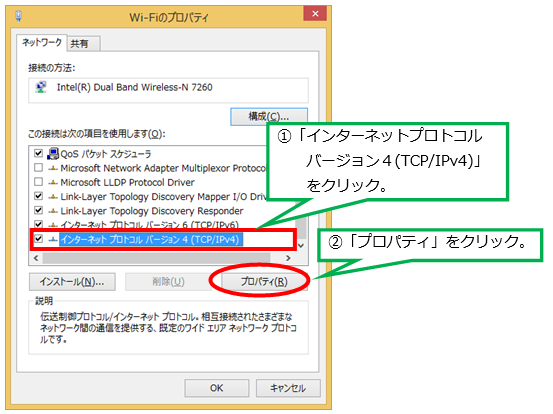Select Link-Layer Topology Discovery Responder row

pyautogui.click(x=152, y=211)
